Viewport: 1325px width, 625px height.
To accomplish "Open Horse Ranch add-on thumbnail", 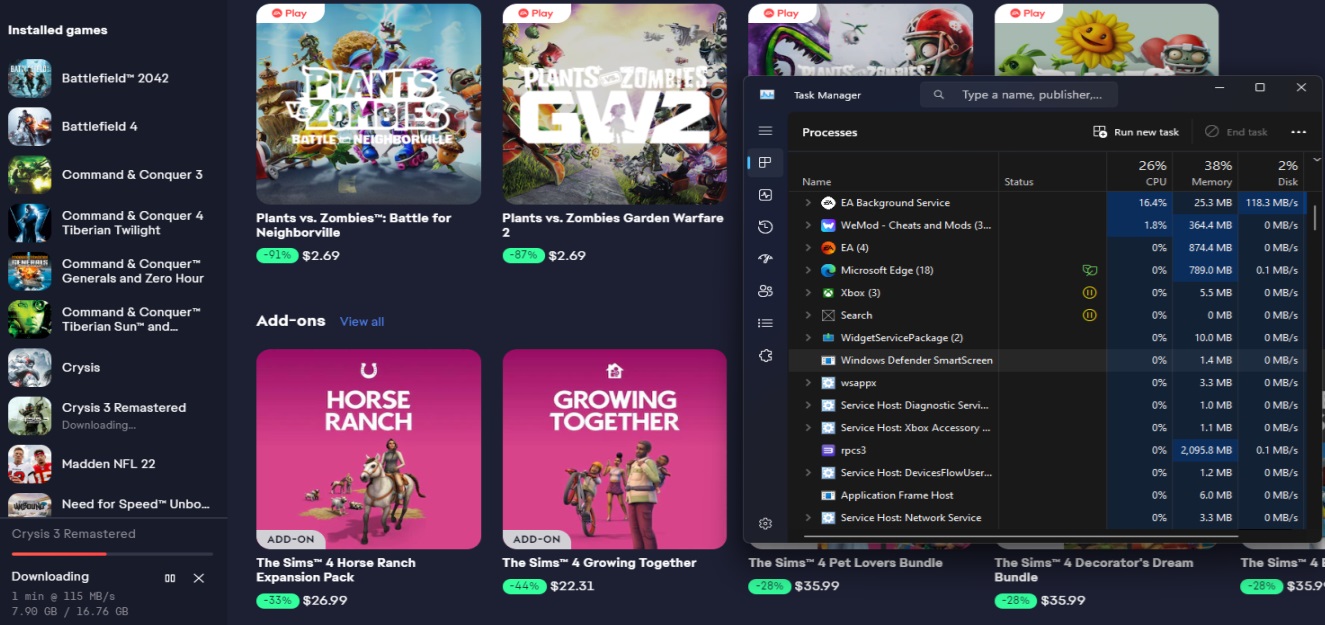I will click(369, 449).
